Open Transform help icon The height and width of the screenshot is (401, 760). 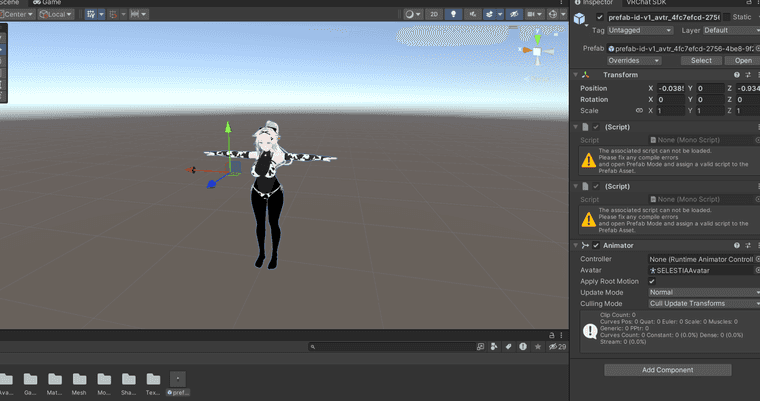click(x=737, y=75)
